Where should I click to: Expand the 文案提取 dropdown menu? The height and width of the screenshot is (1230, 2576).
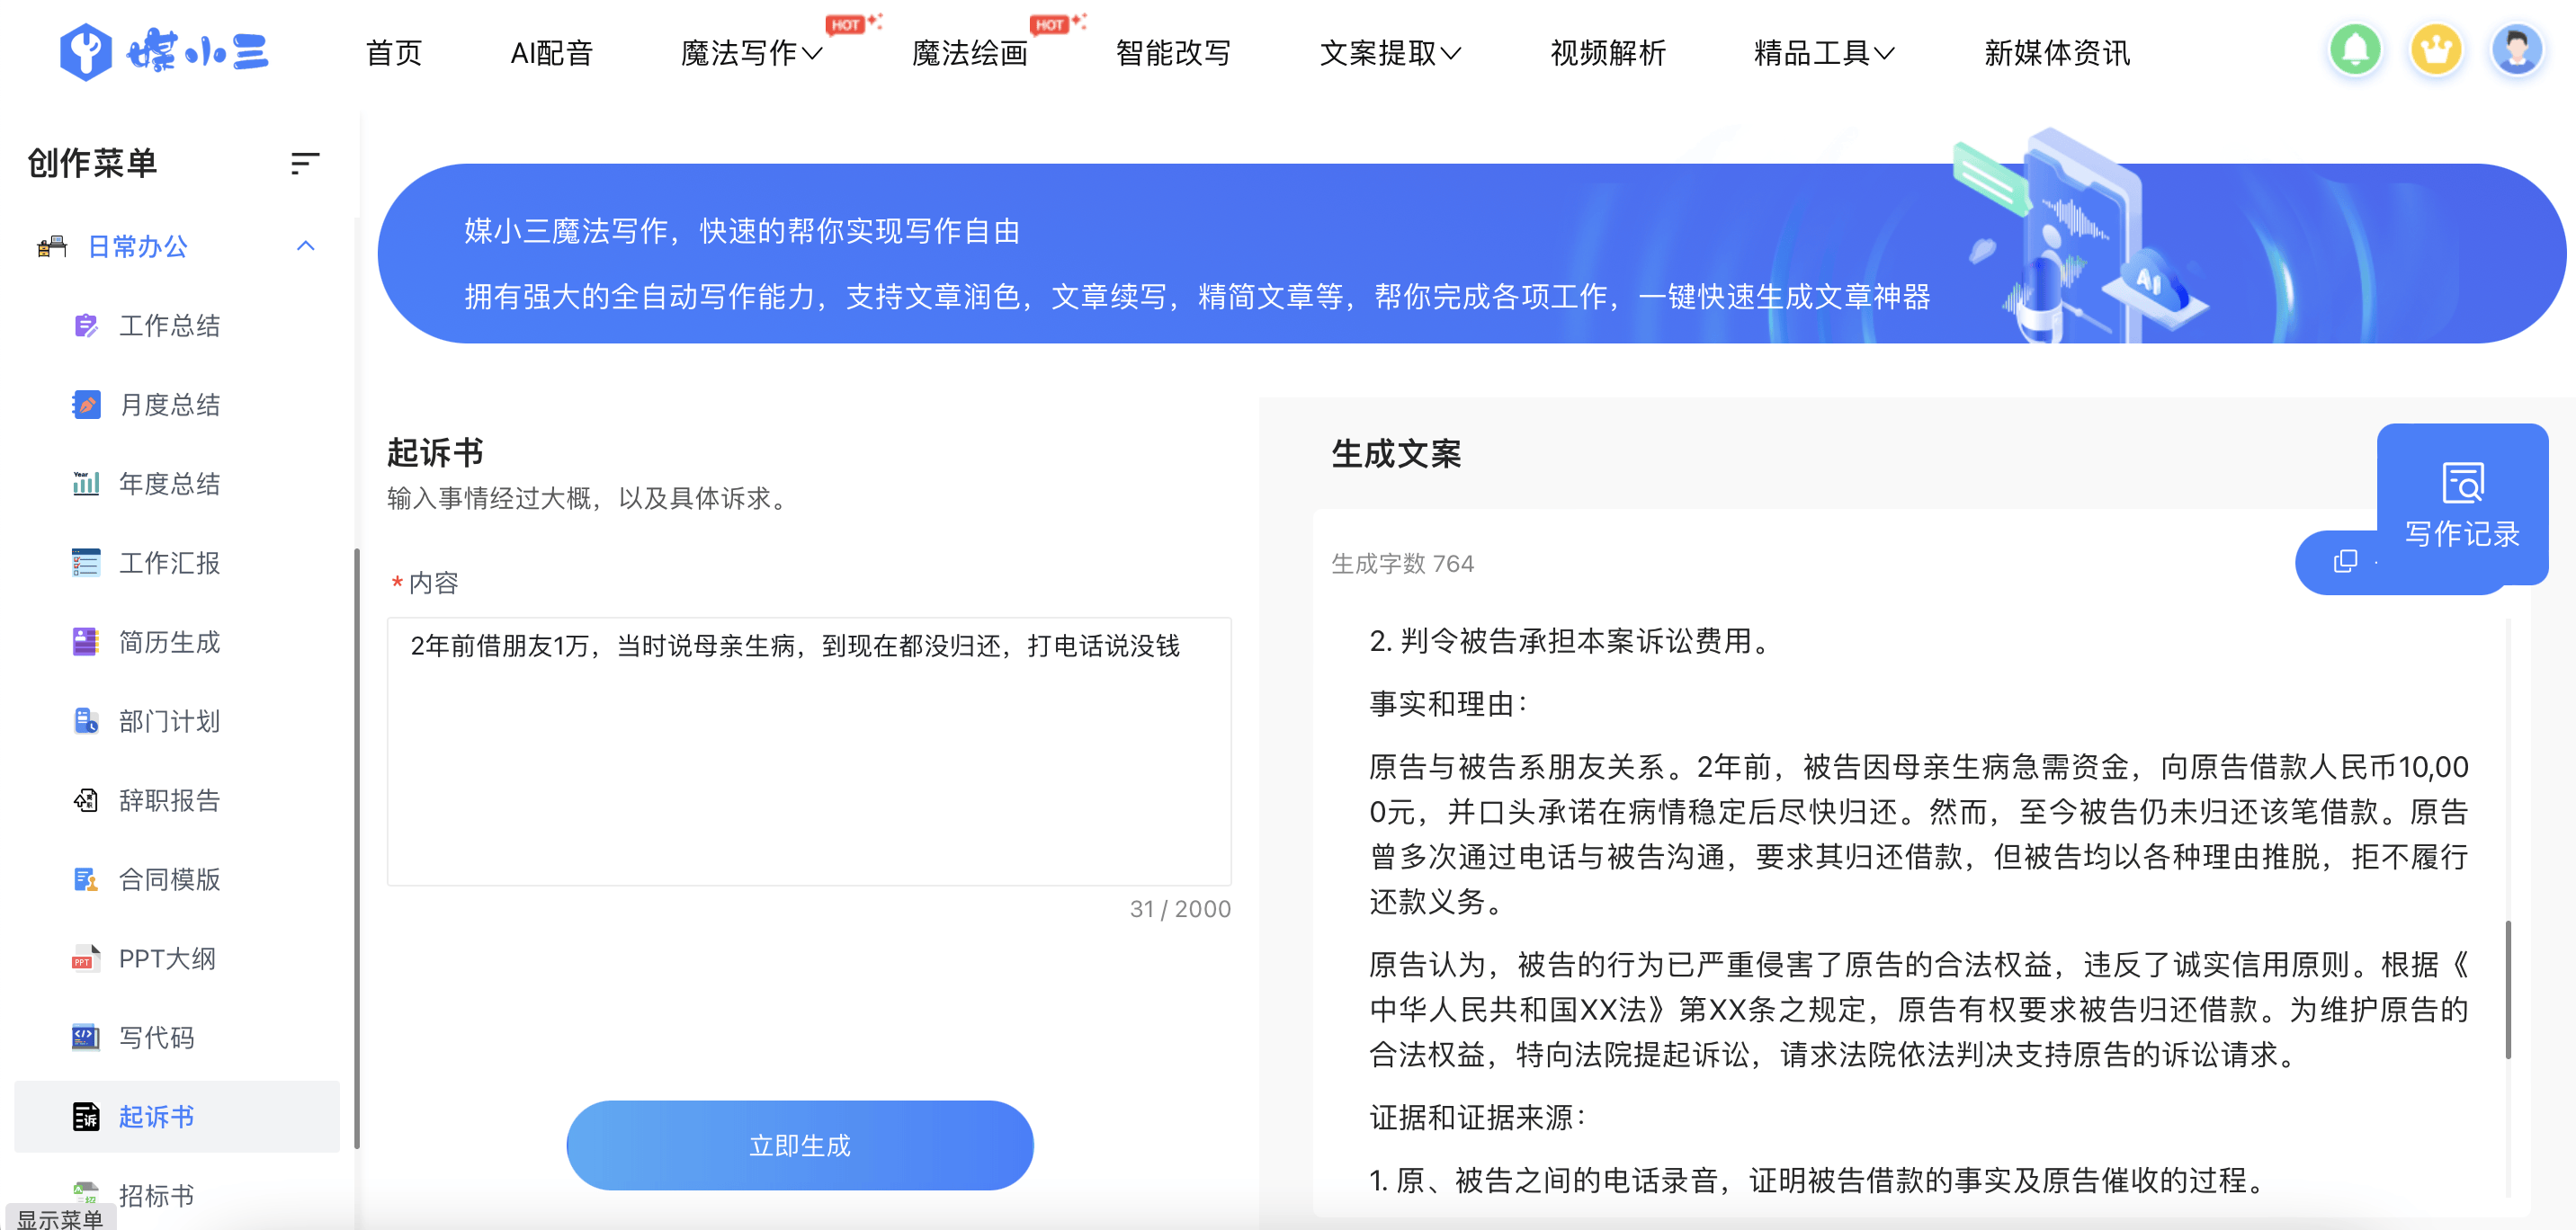(1389, 53)
